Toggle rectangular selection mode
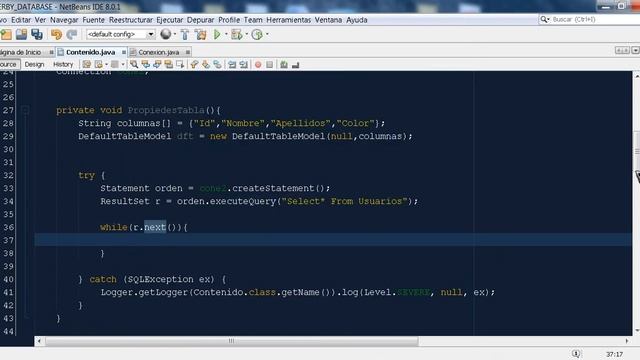This screenshot has height=360, width=640. pyautogui.click(x=180, y=64)
